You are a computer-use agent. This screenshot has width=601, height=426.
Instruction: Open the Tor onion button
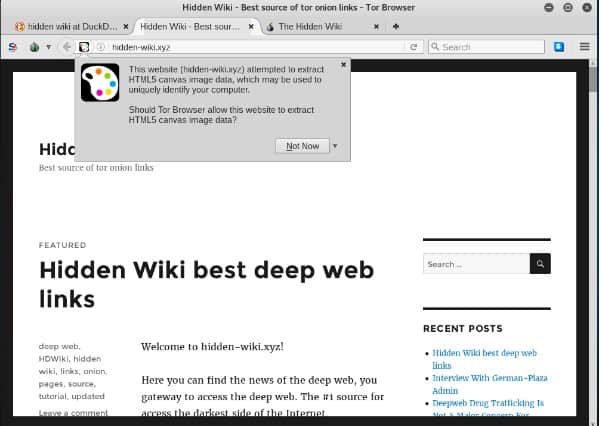(34, 47)
